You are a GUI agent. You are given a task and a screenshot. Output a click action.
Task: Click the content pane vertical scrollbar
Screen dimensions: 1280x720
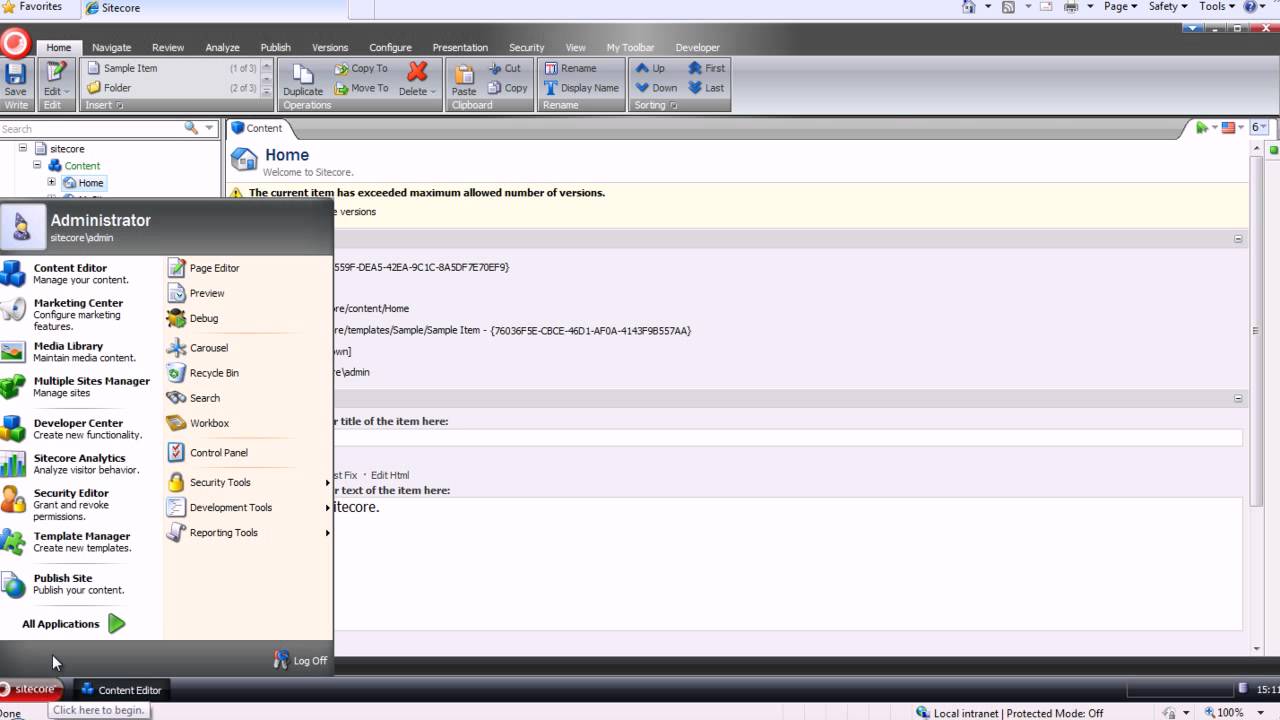point(1257,330)
